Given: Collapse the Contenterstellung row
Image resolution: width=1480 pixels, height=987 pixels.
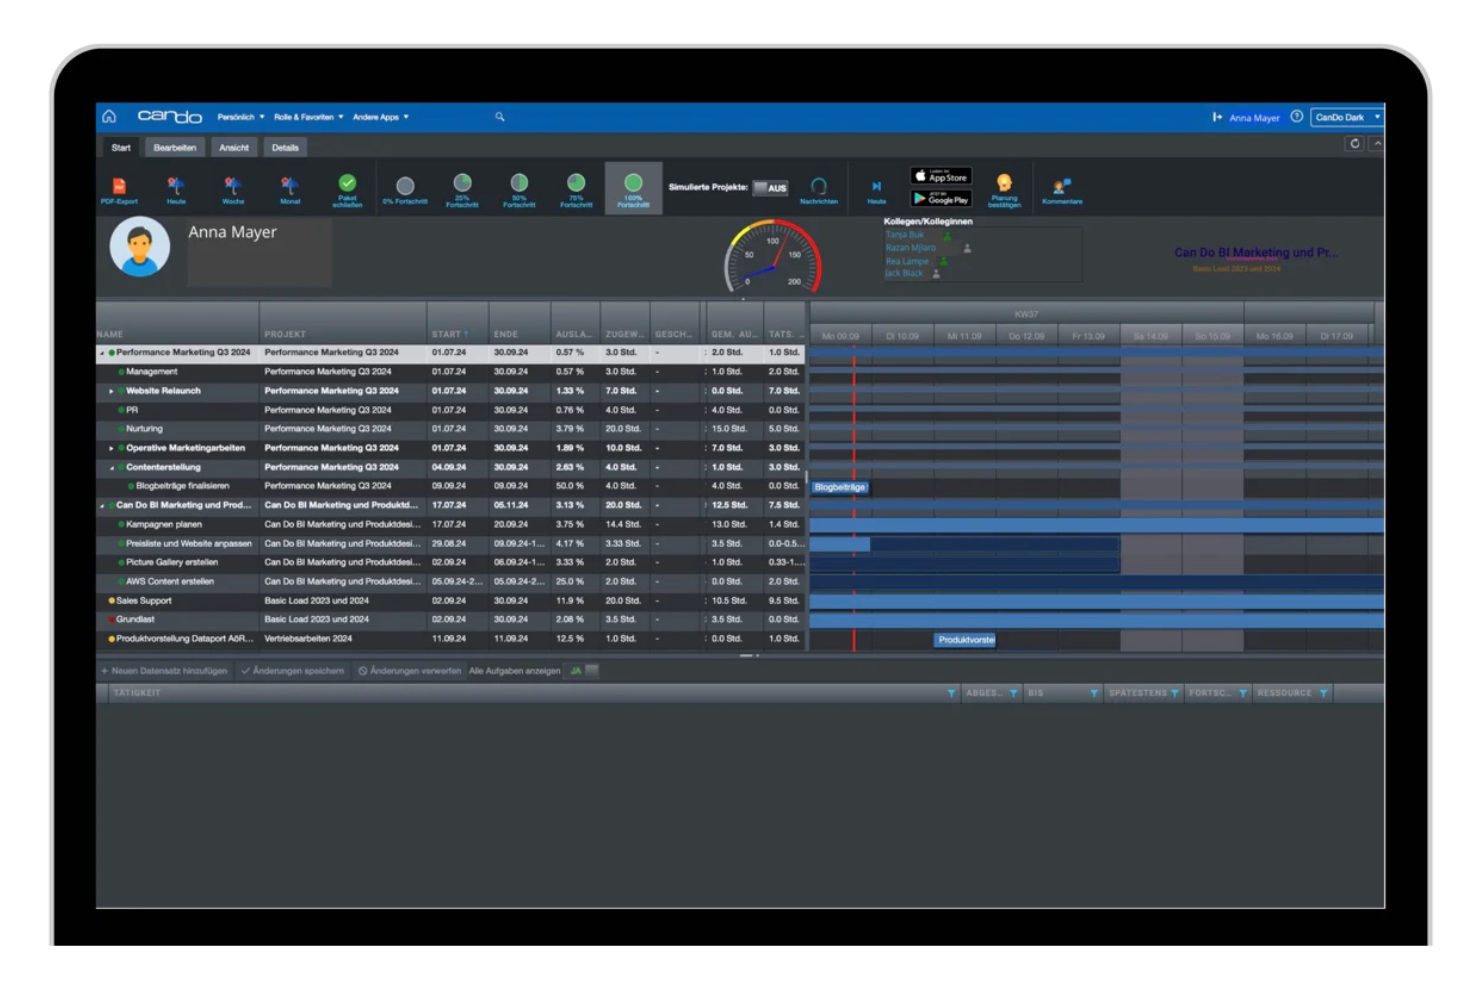Looking at the screenshot, I should point(111,467).
